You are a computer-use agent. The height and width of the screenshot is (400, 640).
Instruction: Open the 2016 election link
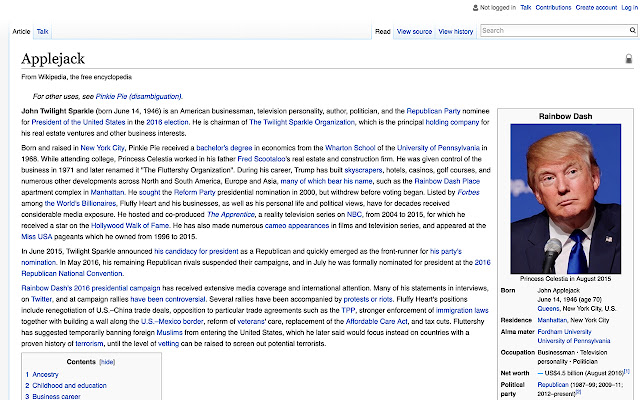[x=167, y=122]
